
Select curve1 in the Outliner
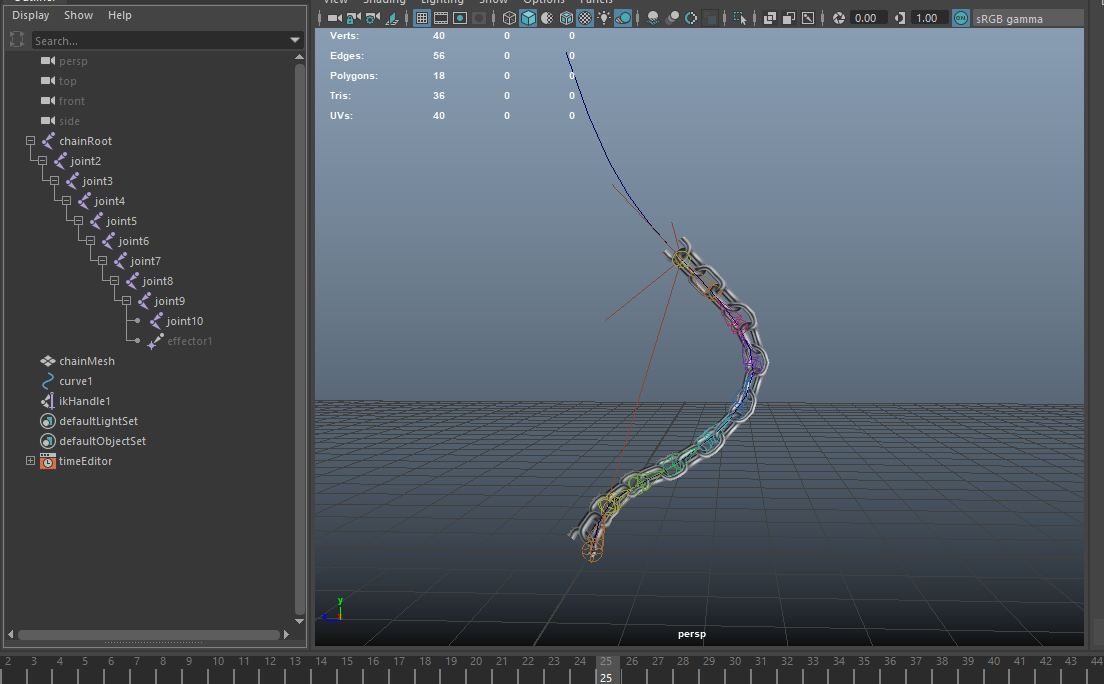[75, 381]
